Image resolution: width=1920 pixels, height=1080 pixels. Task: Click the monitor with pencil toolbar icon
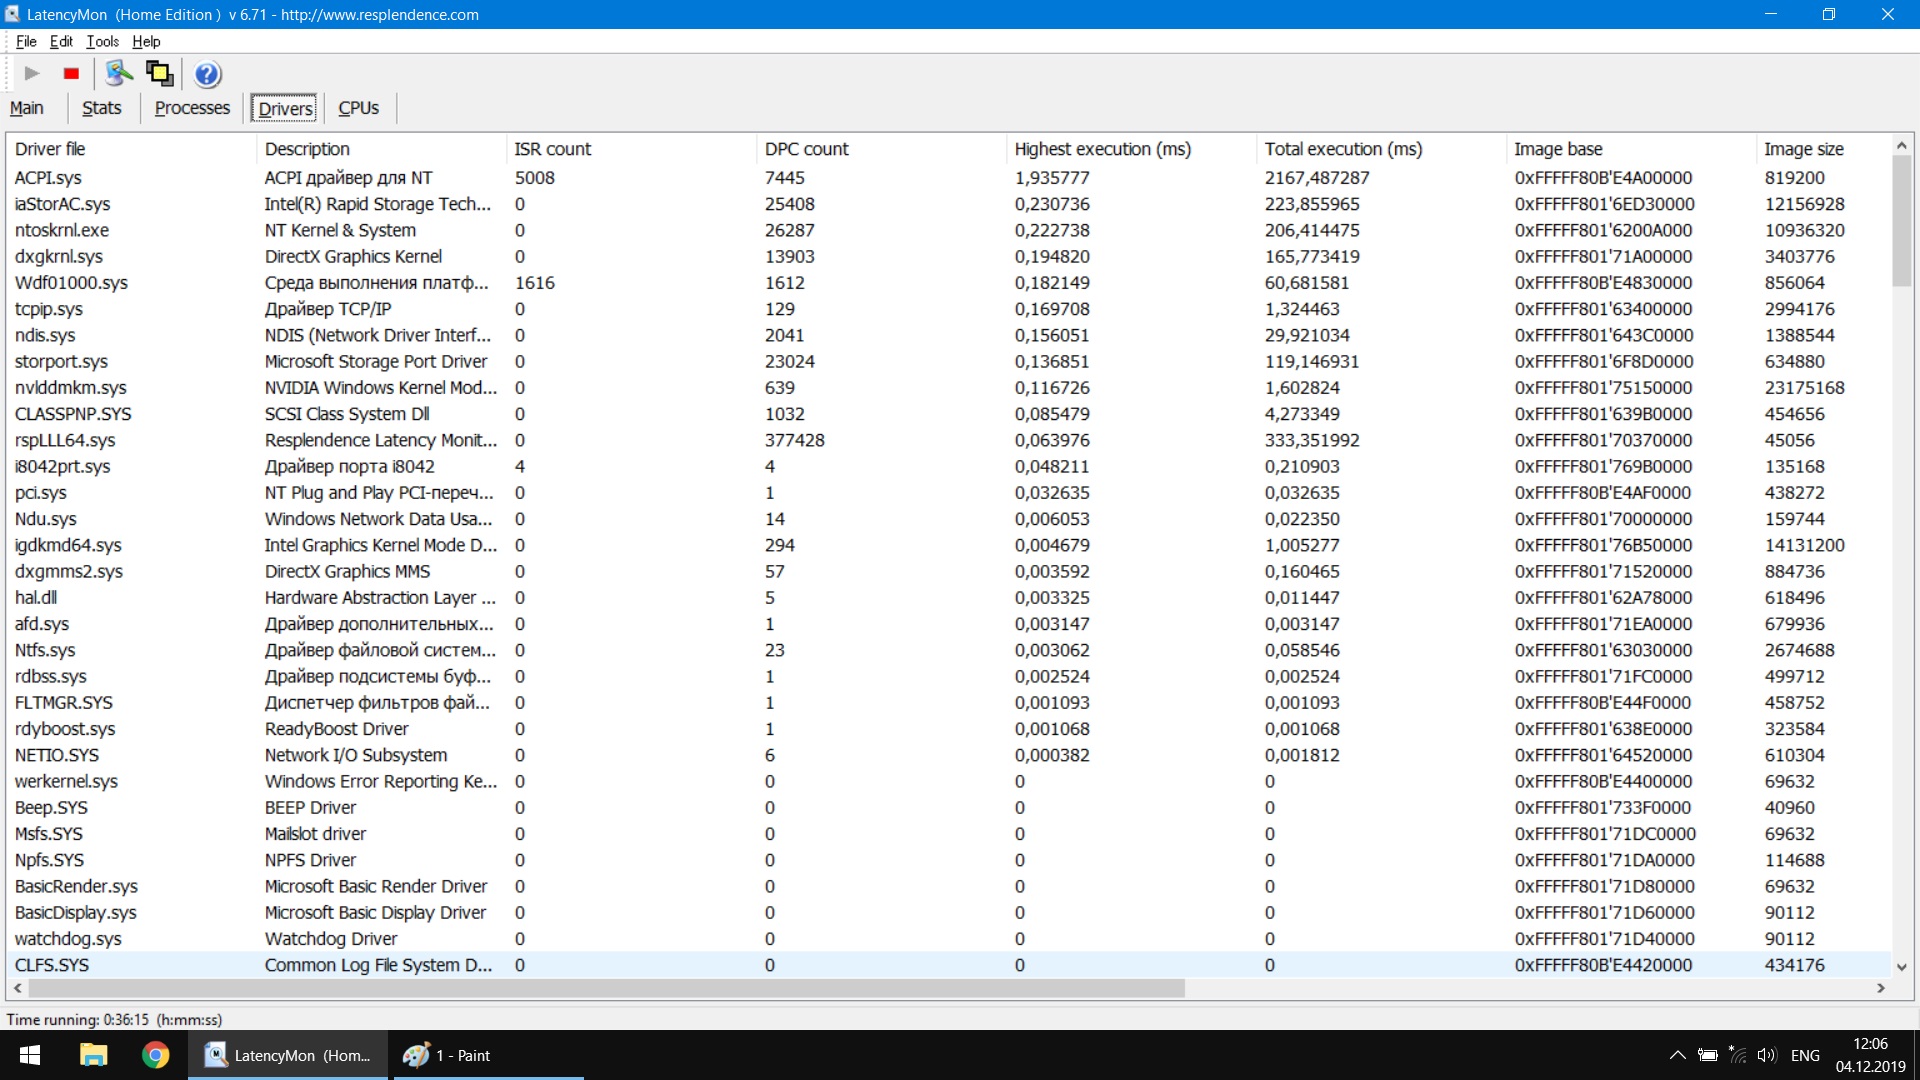[119, 73]
